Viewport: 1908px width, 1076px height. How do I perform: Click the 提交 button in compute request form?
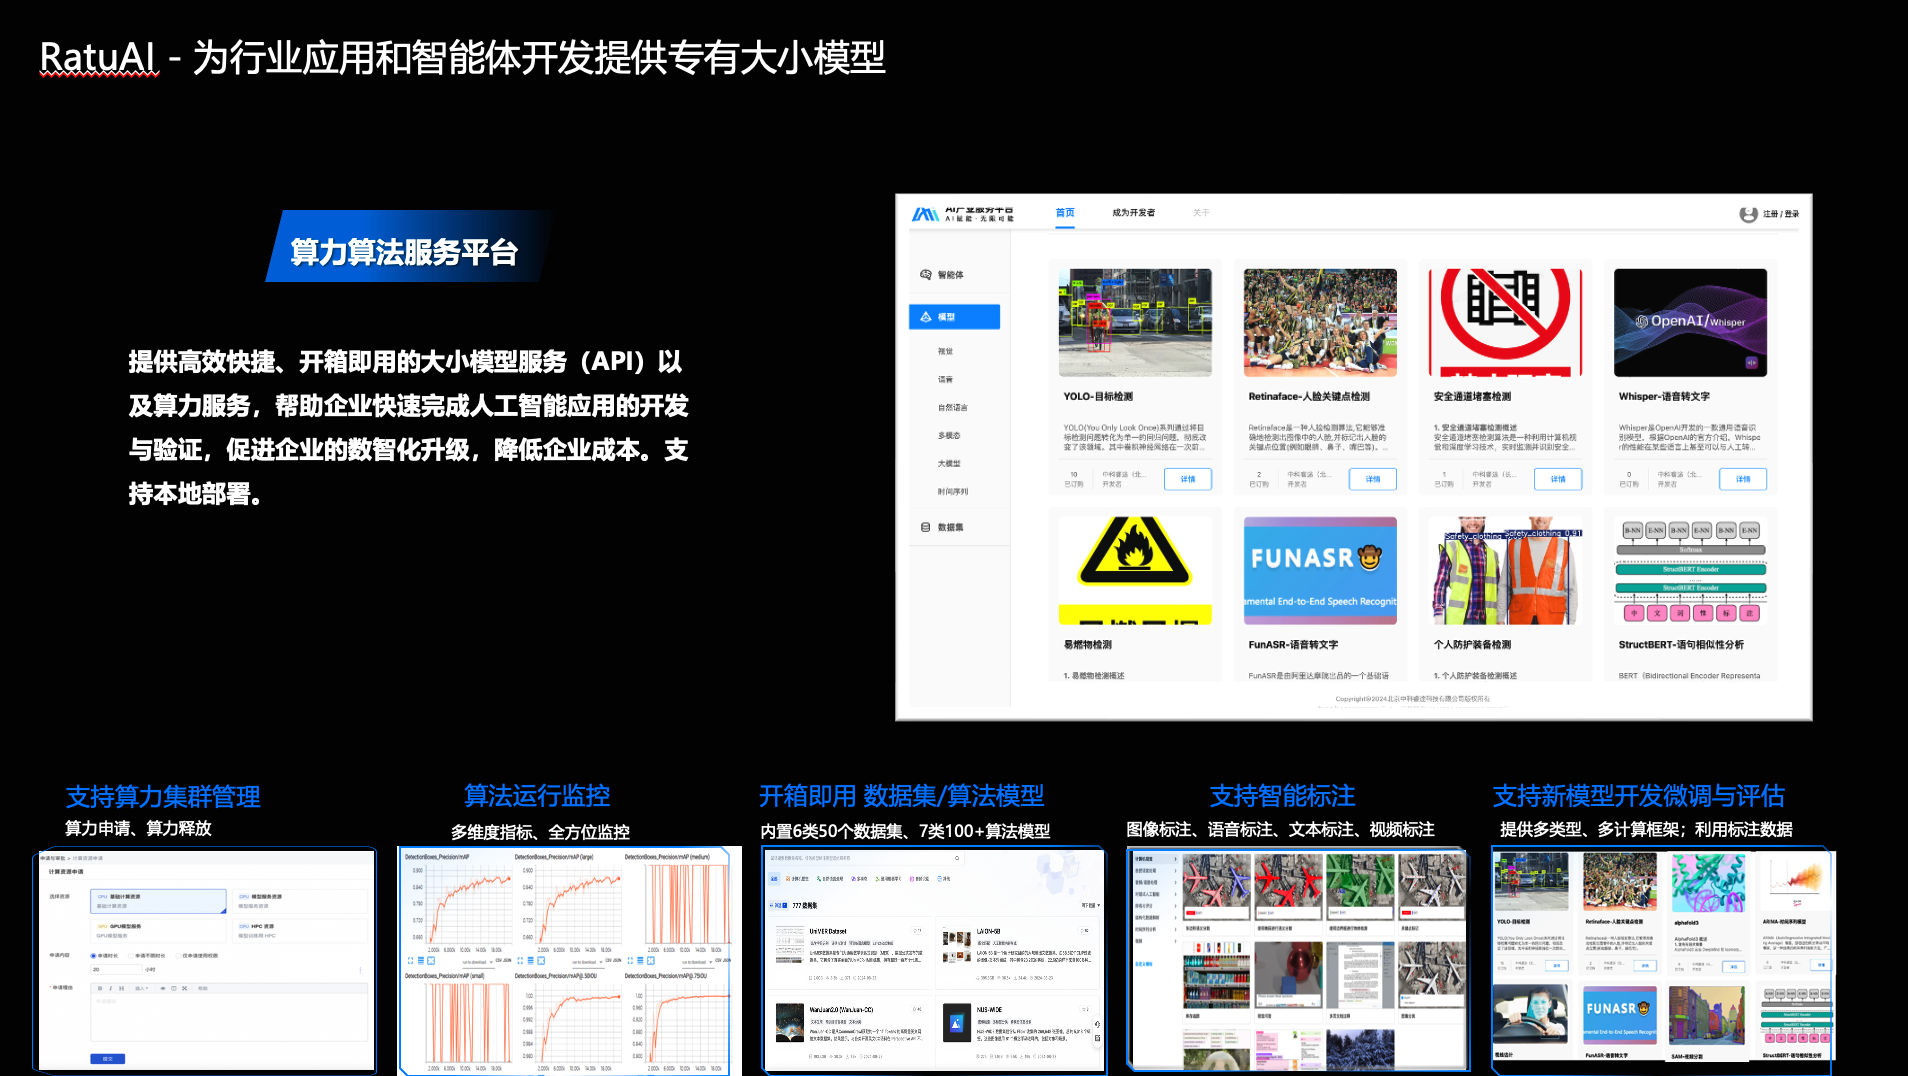(108, 1058)
